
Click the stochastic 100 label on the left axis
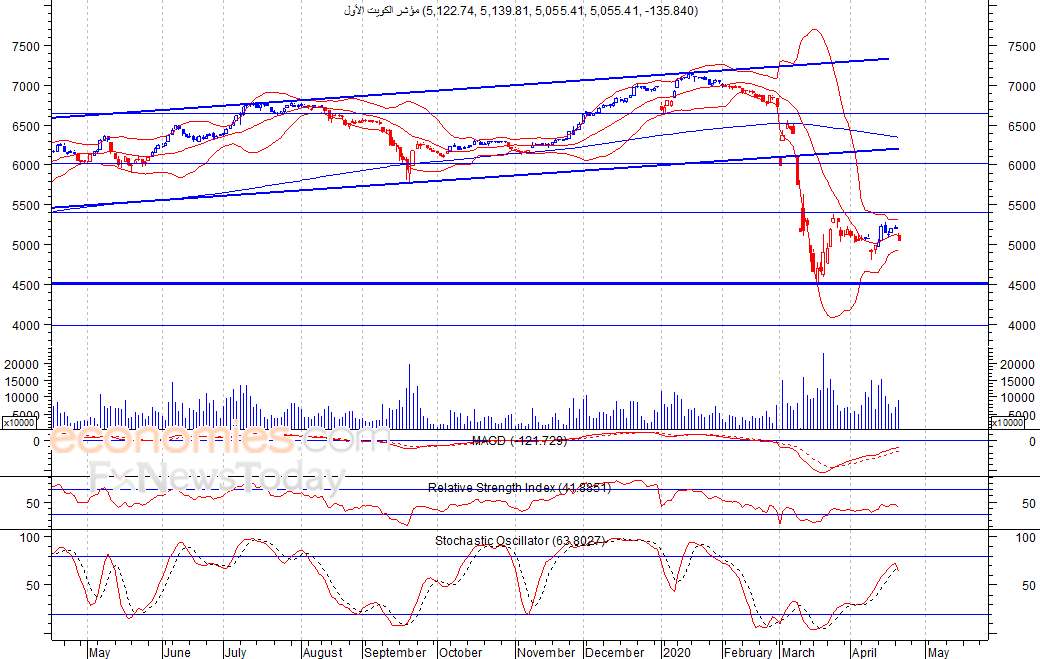click(30, 538)
